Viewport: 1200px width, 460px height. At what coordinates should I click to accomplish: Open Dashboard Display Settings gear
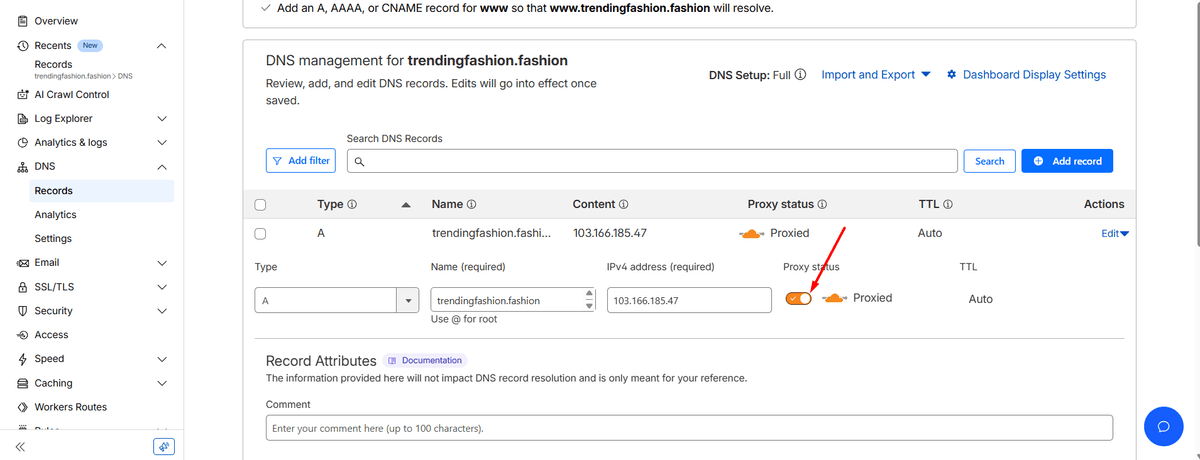click(x=952, y=75)
